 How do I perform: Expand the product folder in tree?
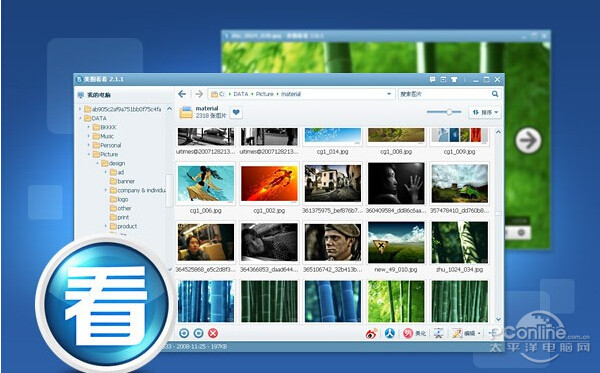tap(106, 226)
